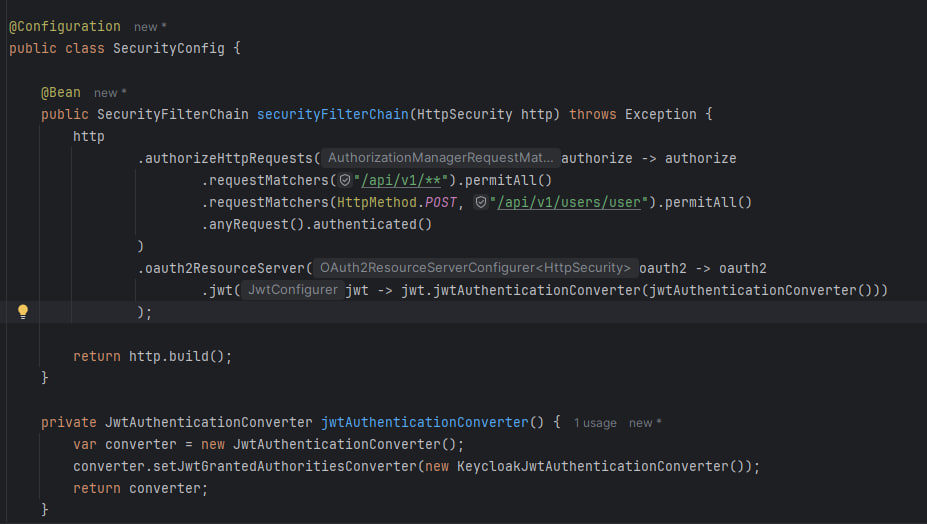This screenshot has width=927, height=524.
Task: Click the standalone "http" line
Action: click(x=89, y=137)
